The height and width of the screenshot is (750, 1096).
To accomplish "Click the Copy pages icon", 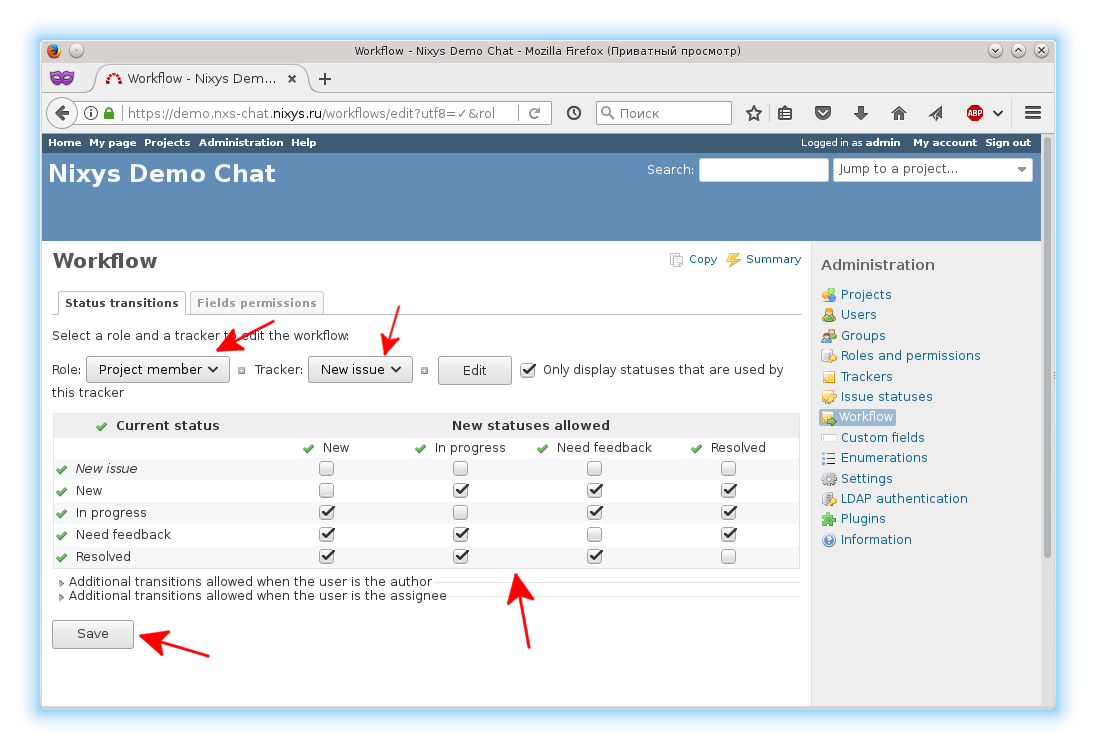I will (x=676, y=260).
